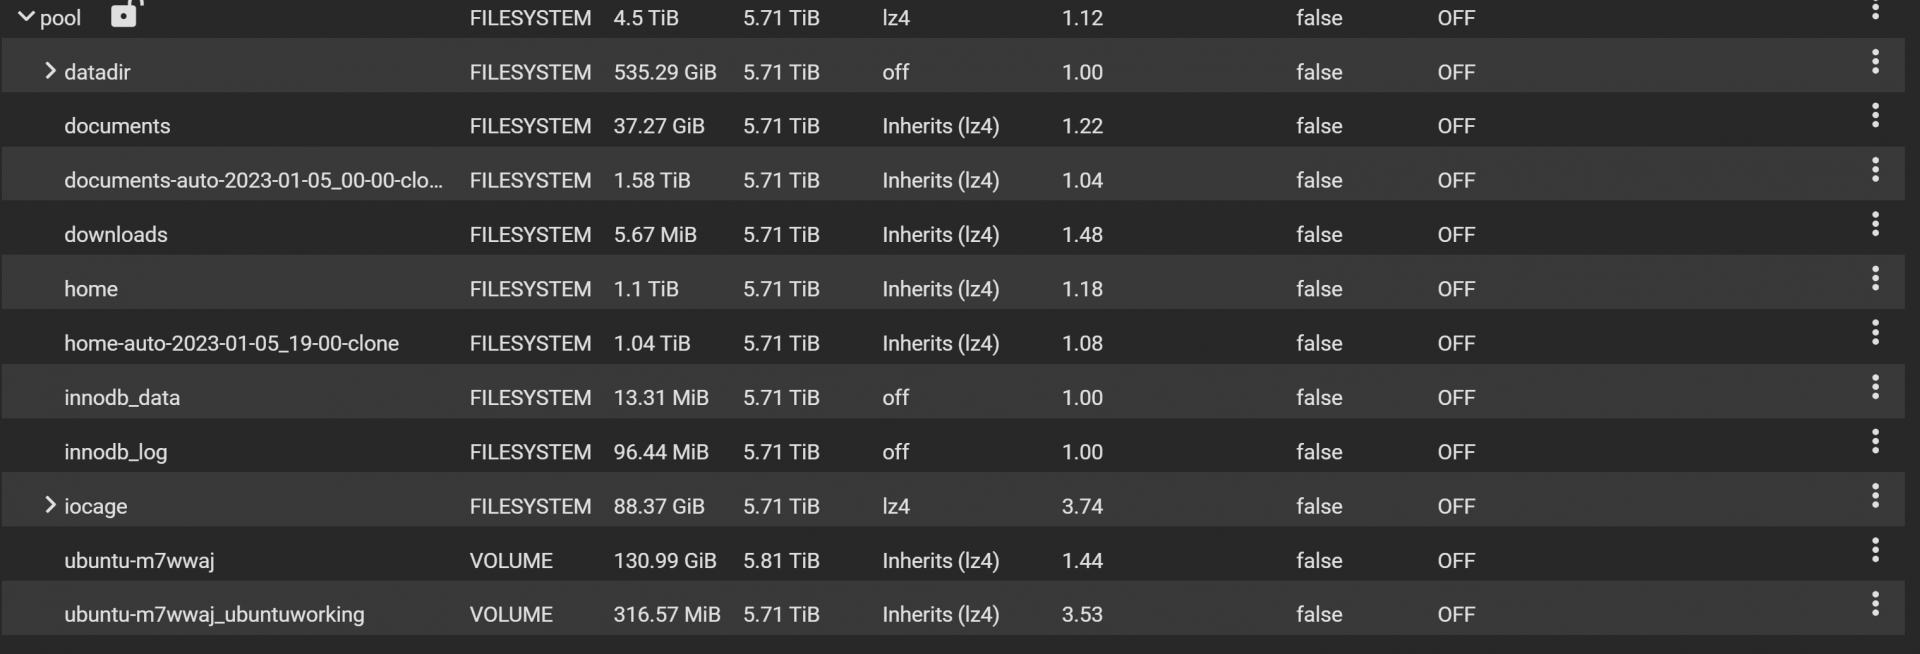Click the unlocked padlock icon beside pool
The image size is (1920, 654).
pyautogui.click(x=125, y=13)
